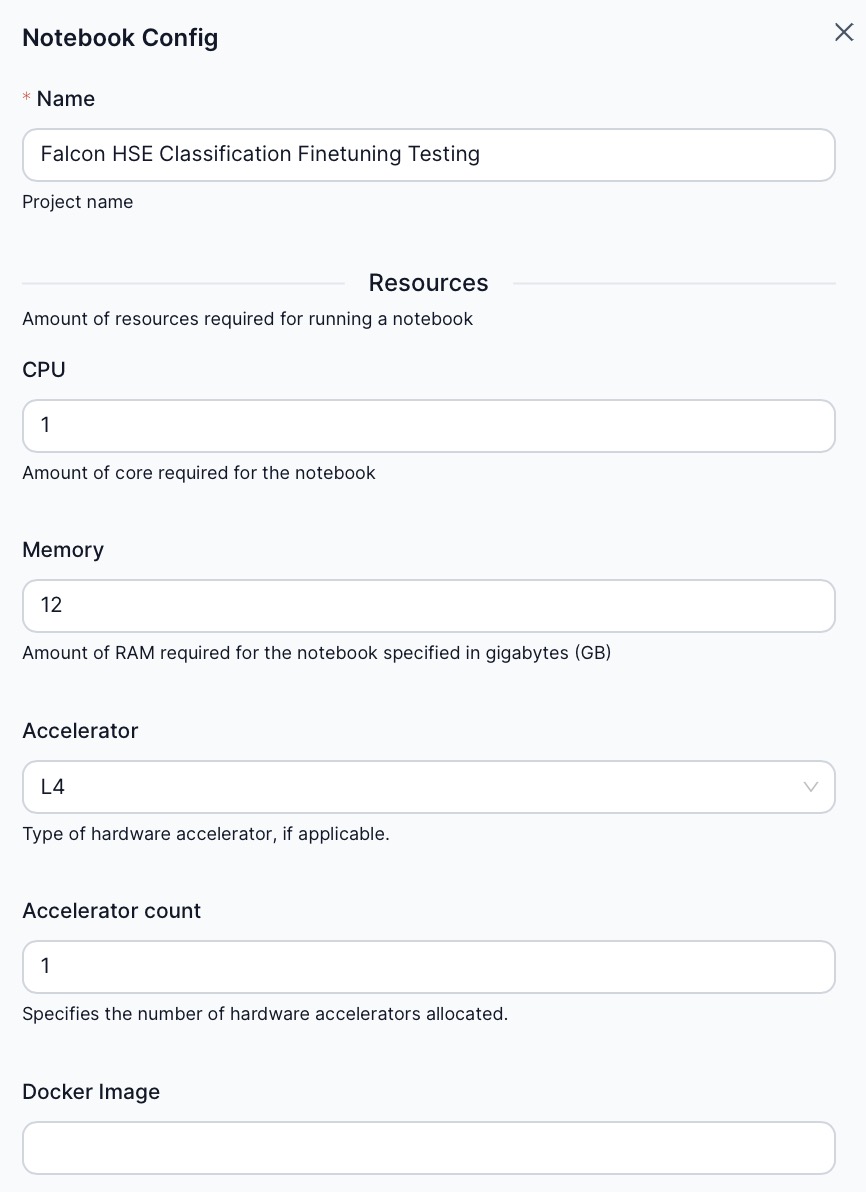Click the Accelerator label
This screenshot has height=1192, width=866.
click(x=80, y=730)
